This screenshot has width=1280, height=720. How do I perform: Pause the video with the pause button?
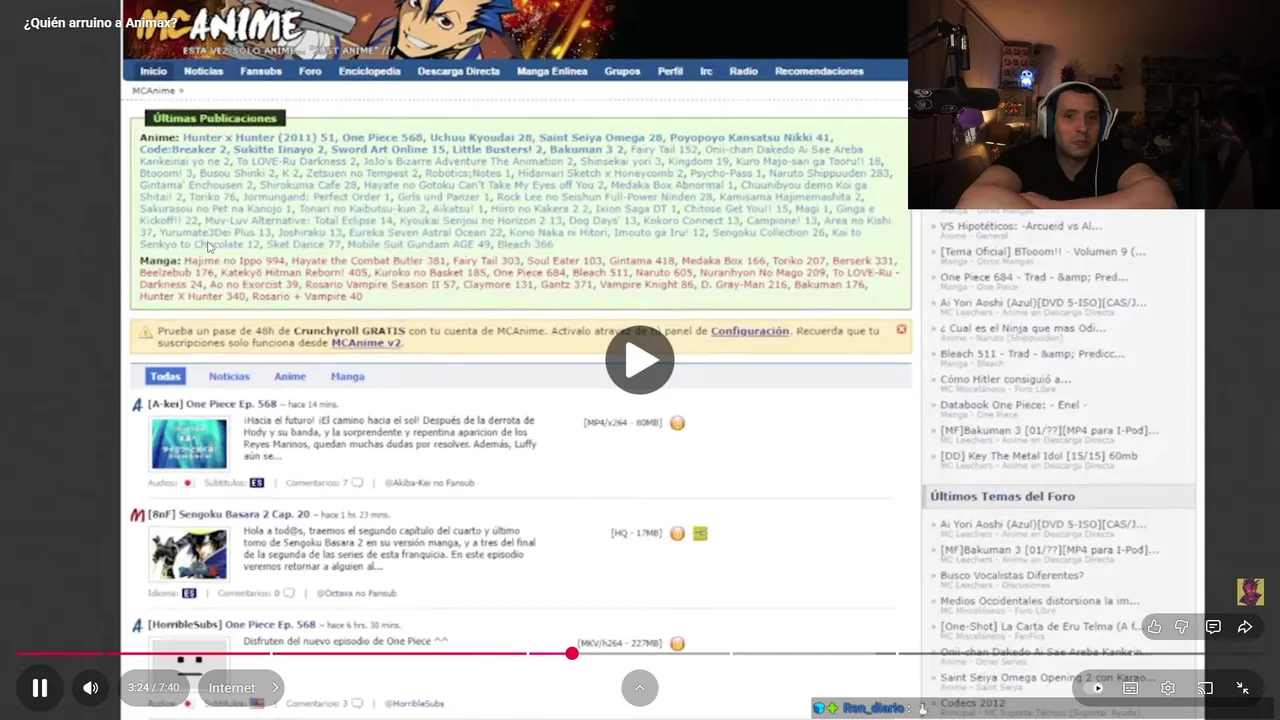coord(40,688)
